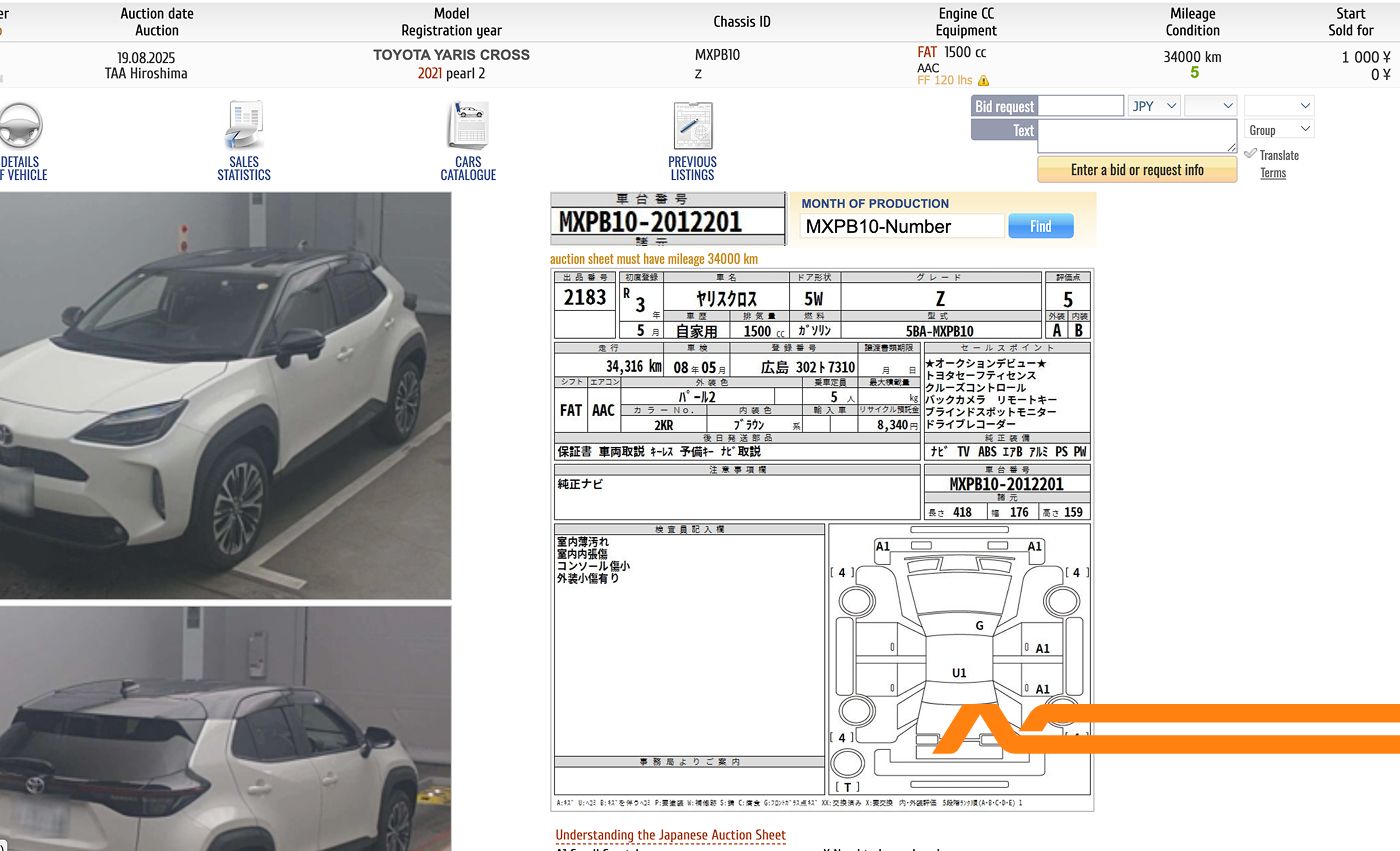Image resolution: width=1400 pixels, height=851 pixels.
Task: Click Enter a bid or request info button
Action: 1137,170
